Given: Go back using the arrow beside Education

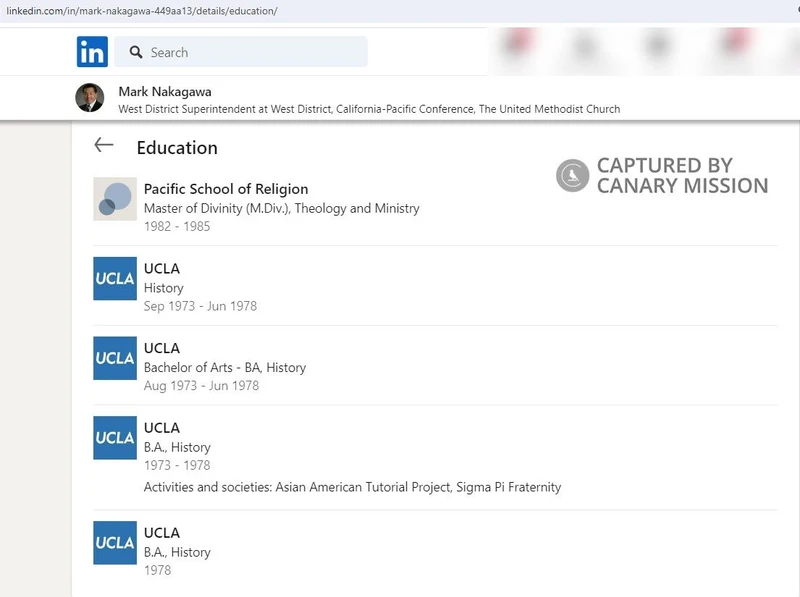Looking at the screenshot, I should pos(104,145).
